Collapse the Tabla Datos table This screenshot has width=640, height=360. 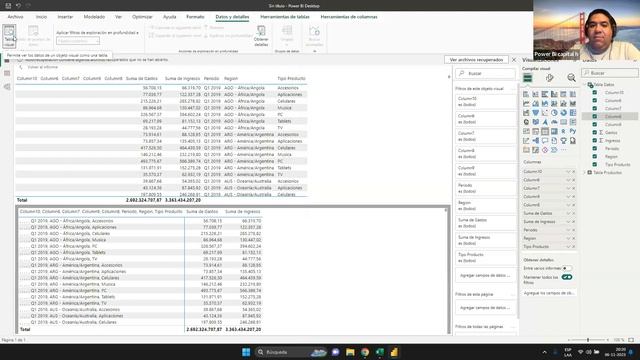coord(585,84)
